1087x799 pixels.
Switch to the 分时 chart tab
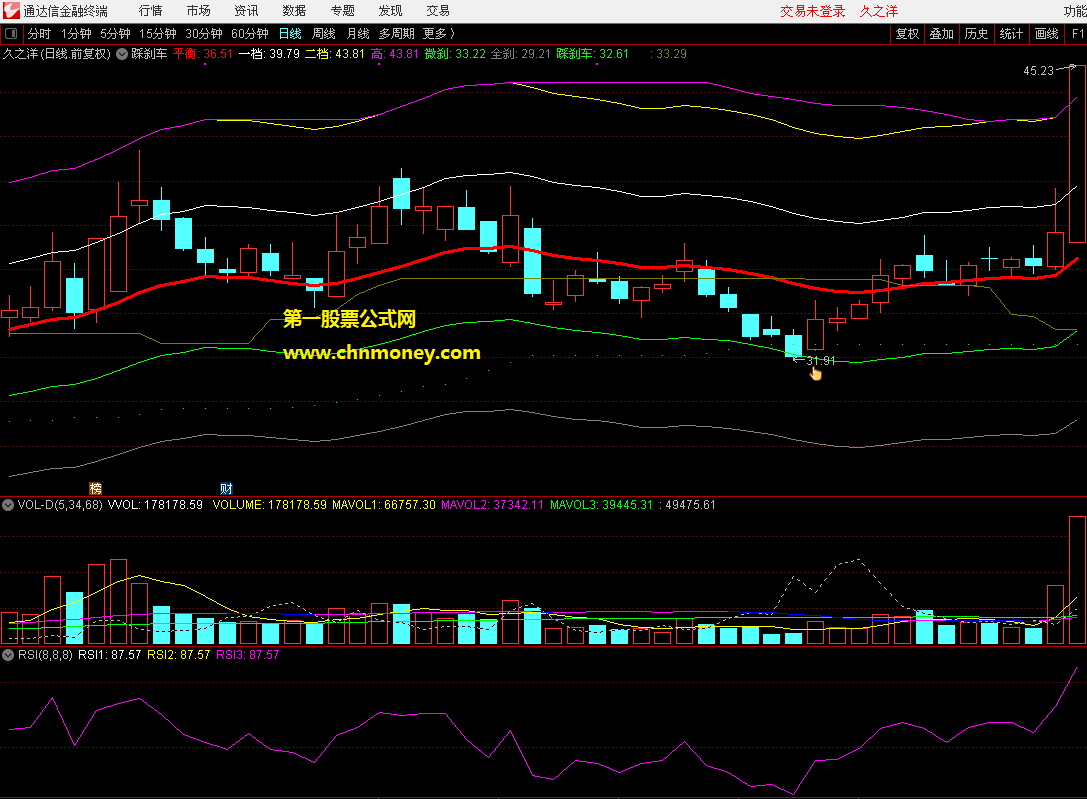tap(39, 33)
